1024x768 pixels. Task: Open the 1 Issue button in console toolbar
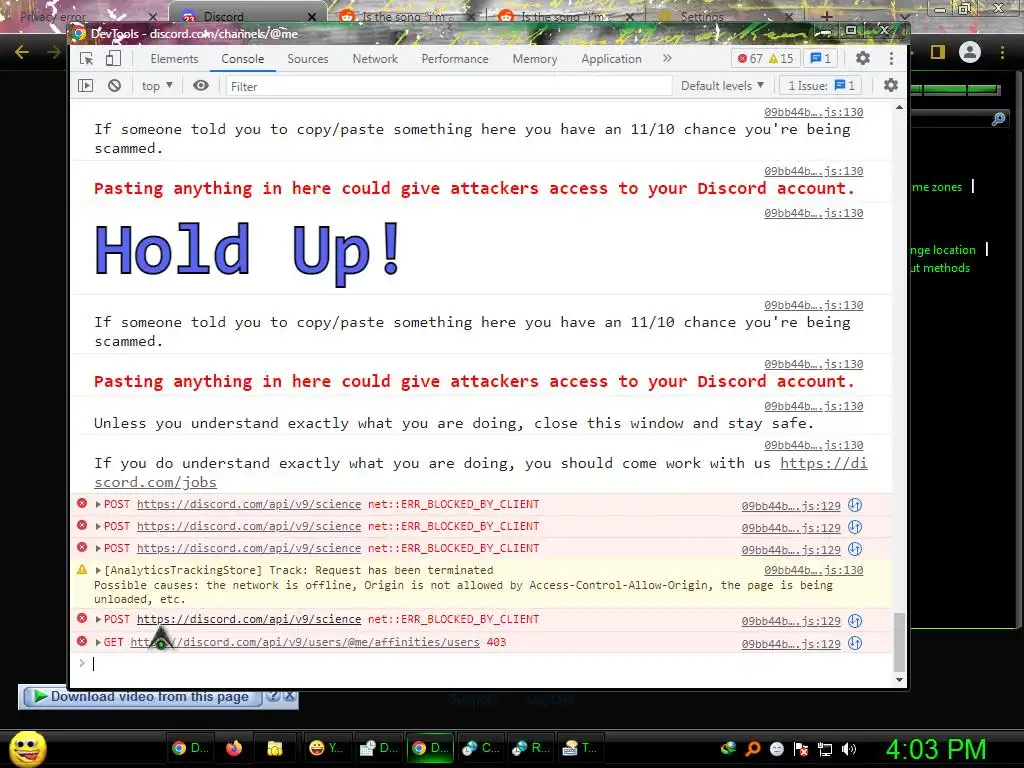821,86
